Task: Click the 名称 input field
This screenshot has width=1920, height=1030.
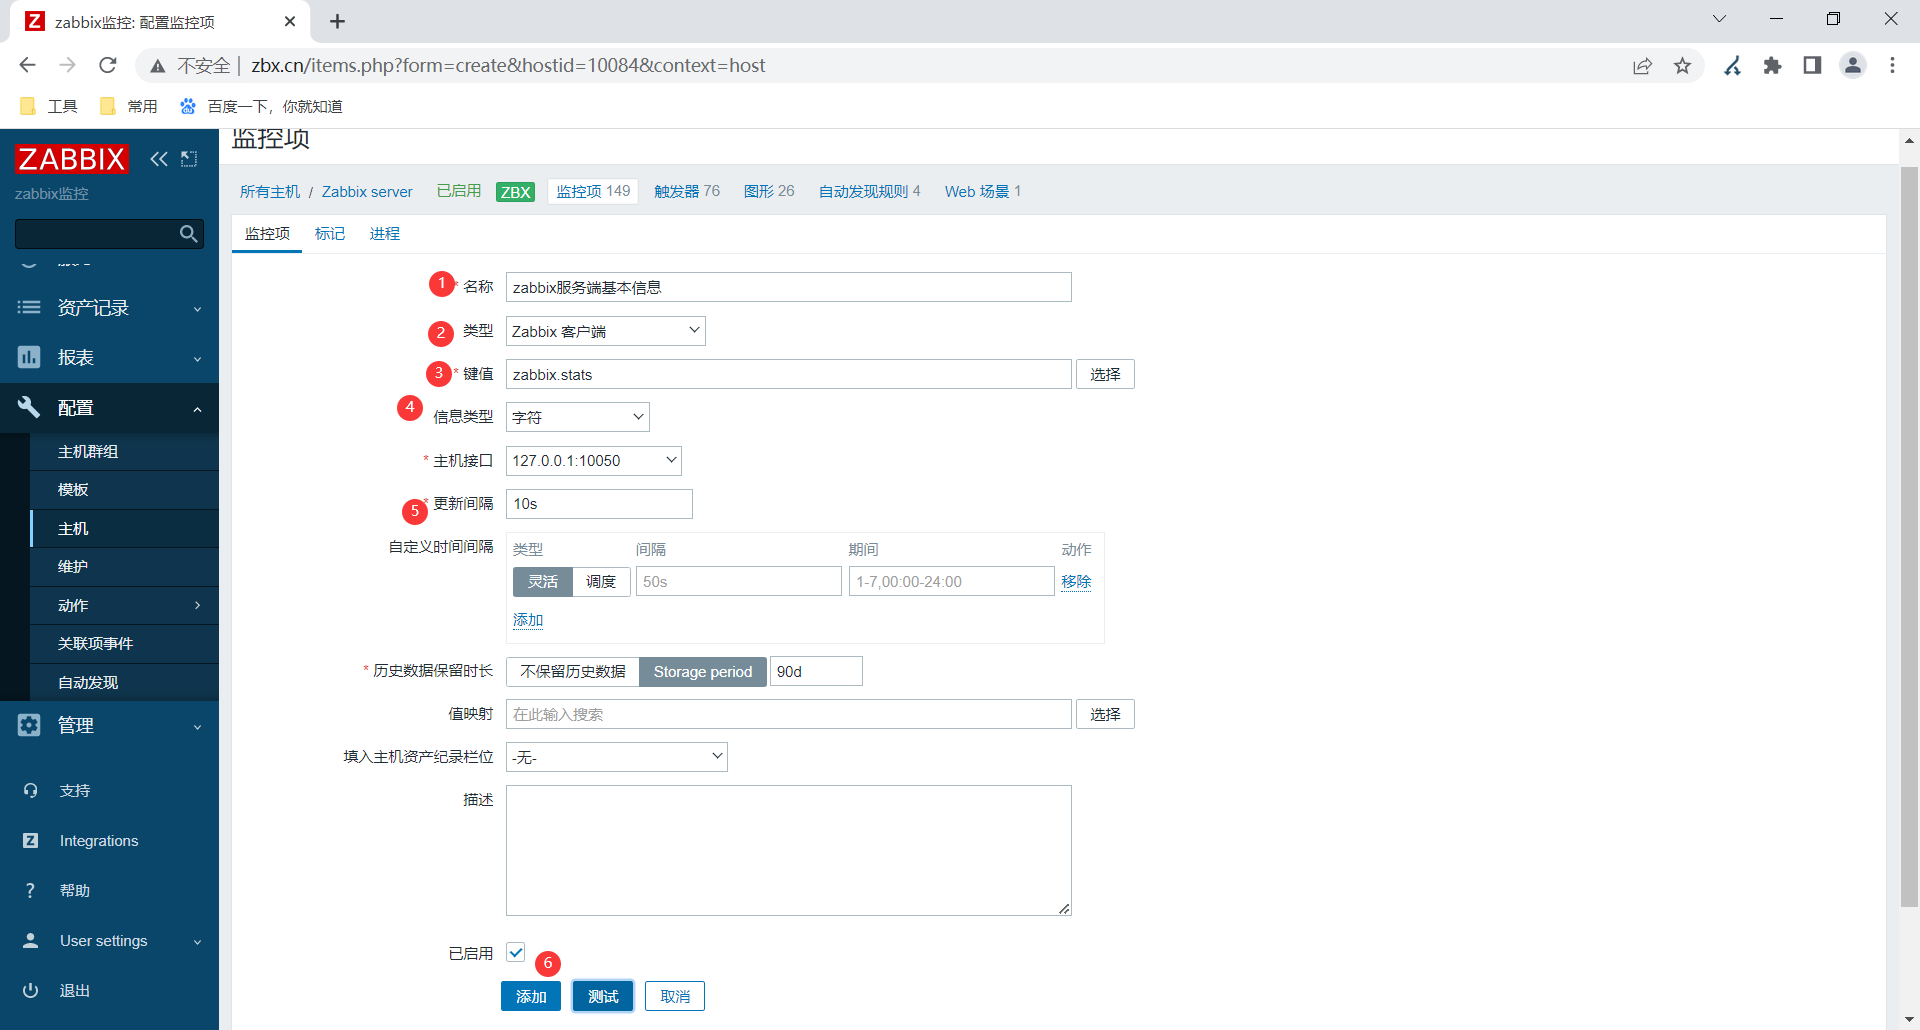Action: point(789,287)
